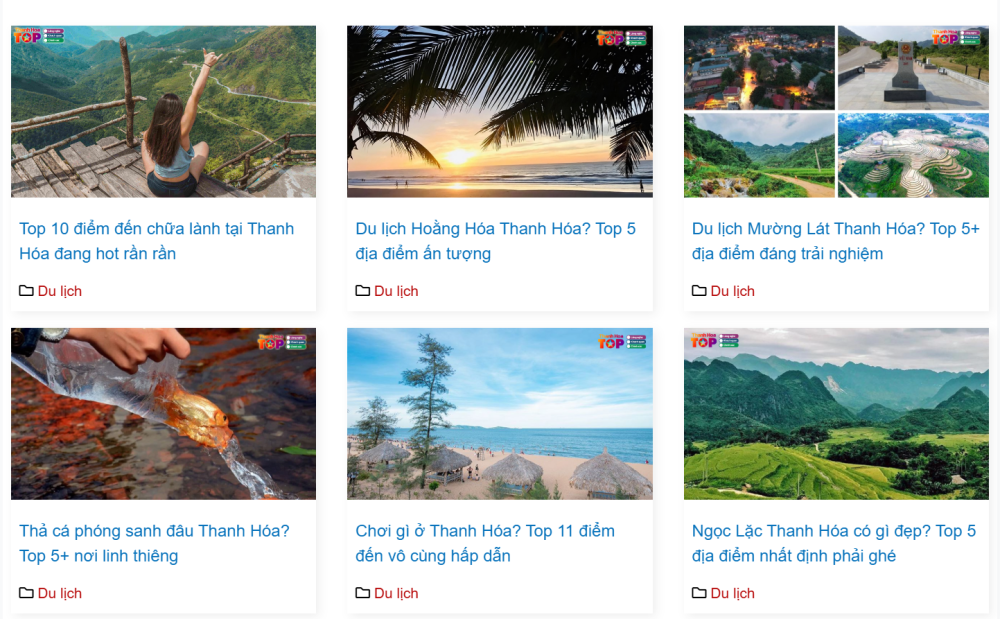Screen dimensions: 1000x619
Task: Click the folder icon under Du lịch Mường Lát article
Action: click(699, 291)
